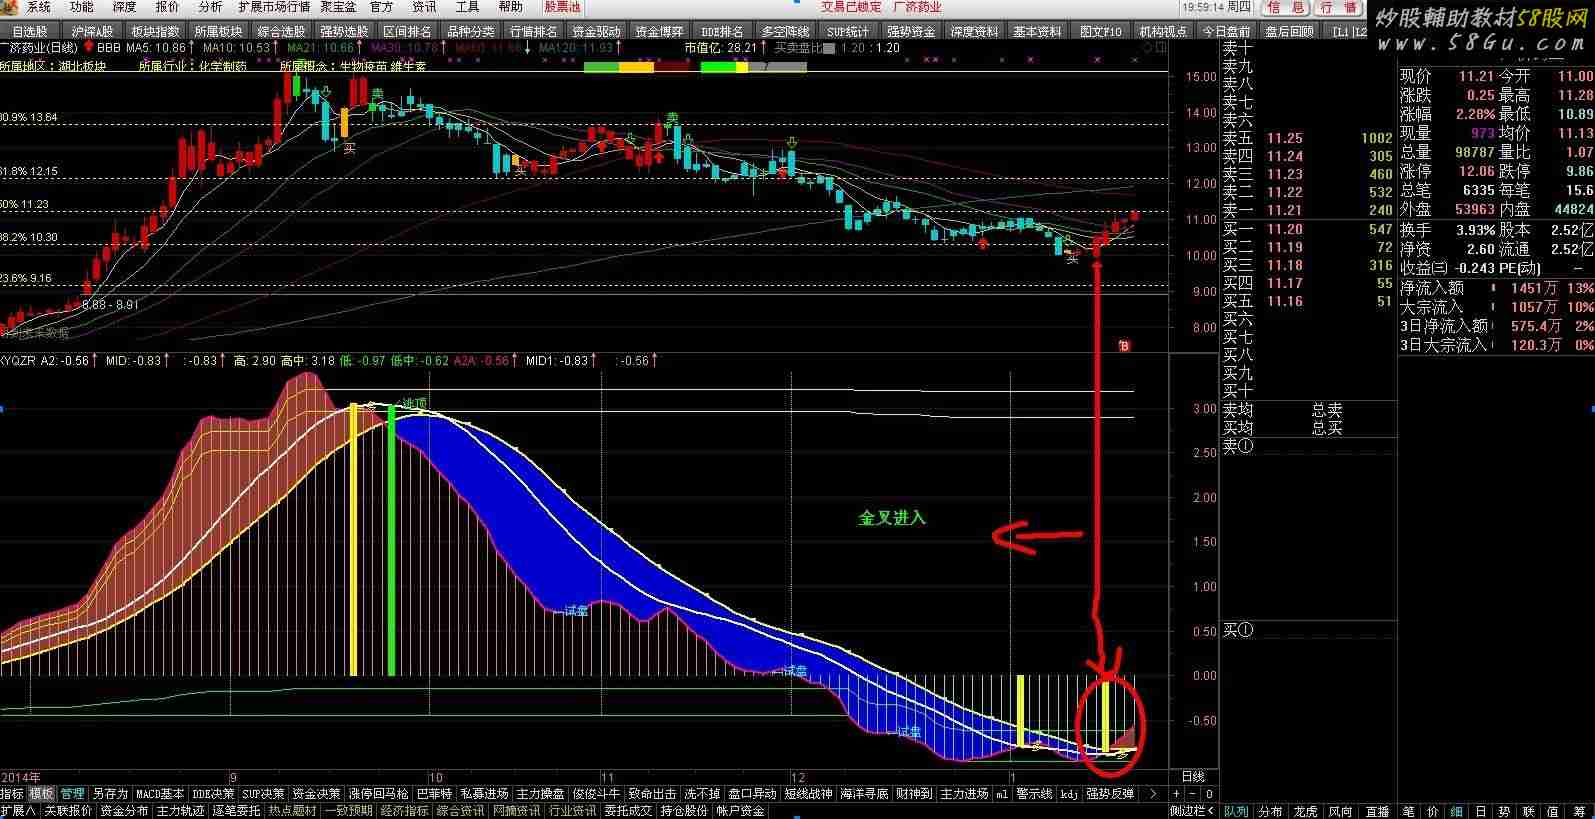Select the 涨停回马枪 indicator tab

click(378, 793)
